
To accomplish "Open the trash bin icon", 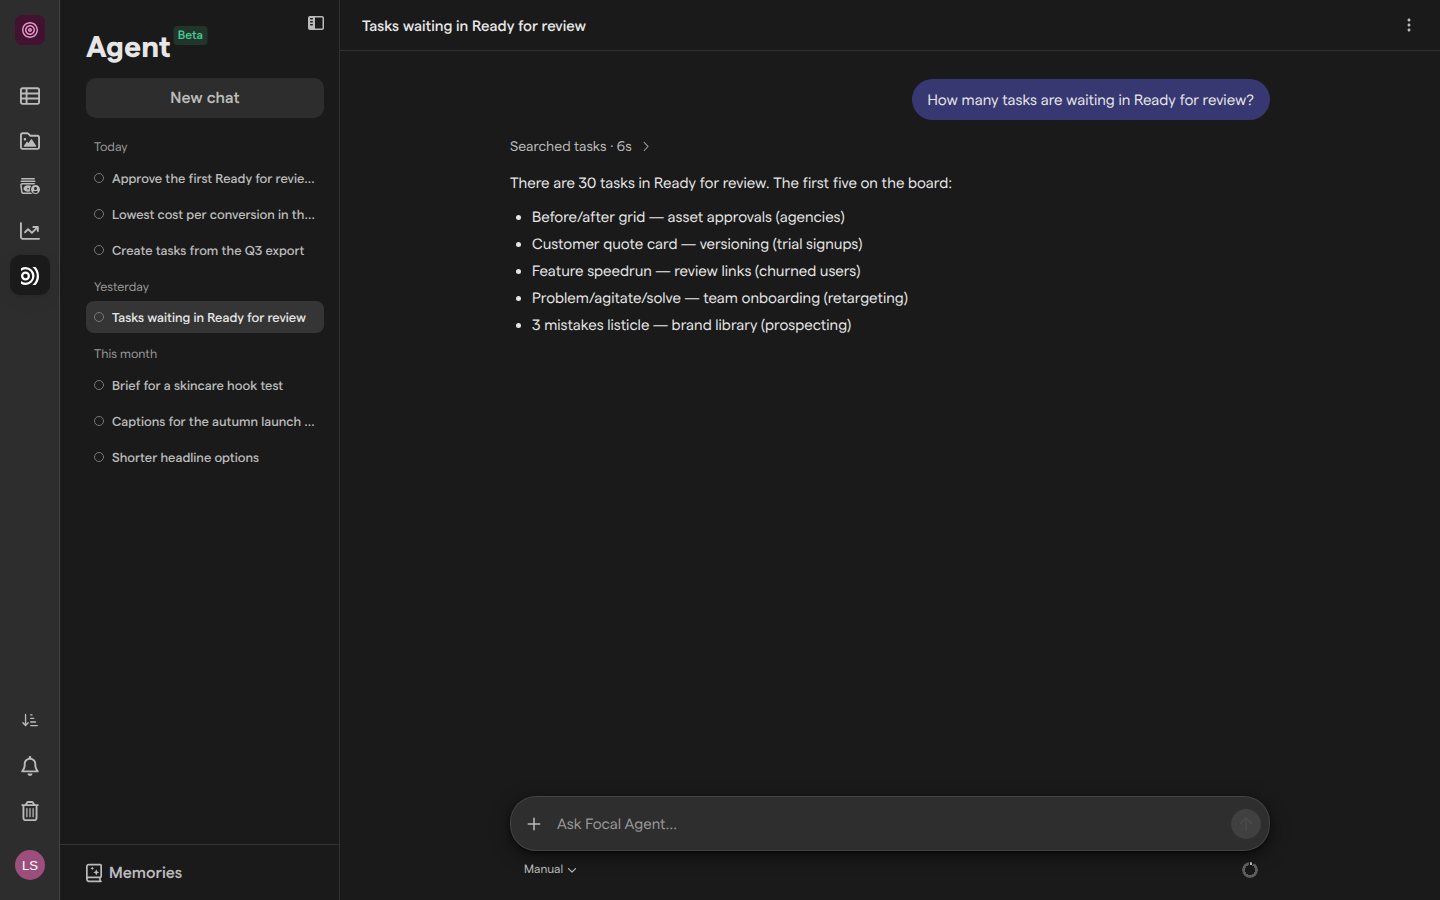I will point(30,811).
